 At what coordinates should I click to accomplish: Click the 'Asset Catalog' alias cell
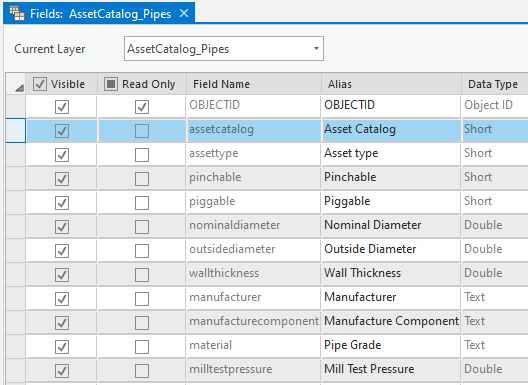[391, 130]
